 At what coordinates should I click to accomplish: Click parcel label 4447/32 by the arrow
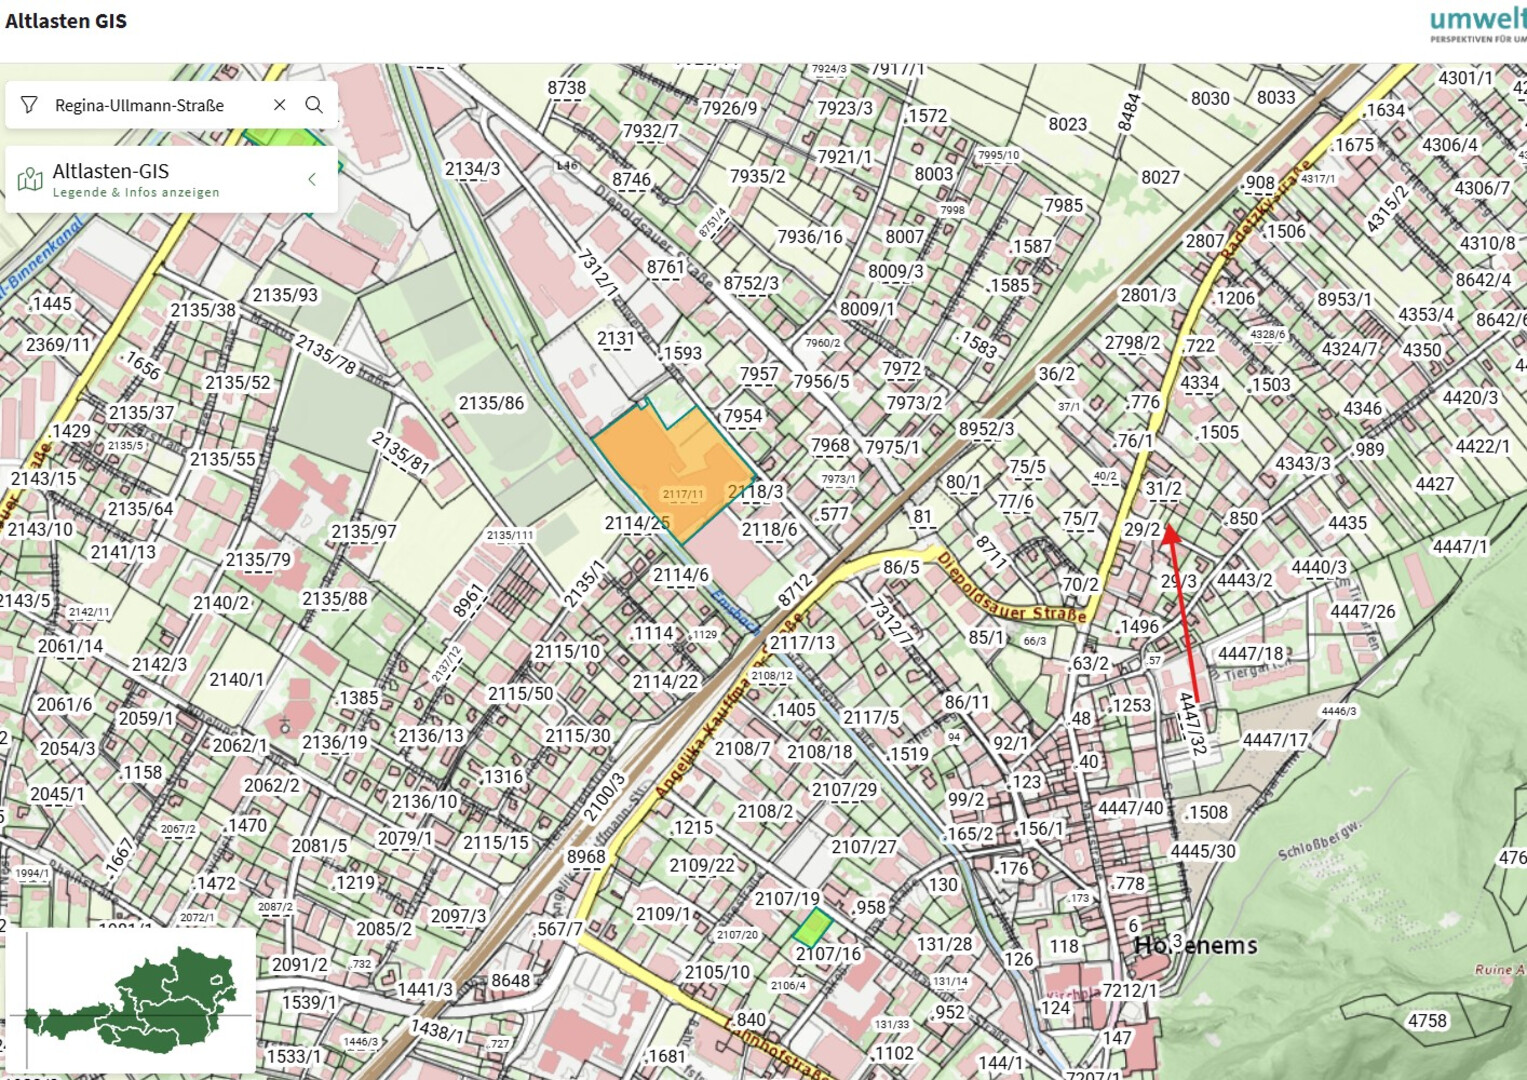pyautogui.click(x=1192, y=722)
